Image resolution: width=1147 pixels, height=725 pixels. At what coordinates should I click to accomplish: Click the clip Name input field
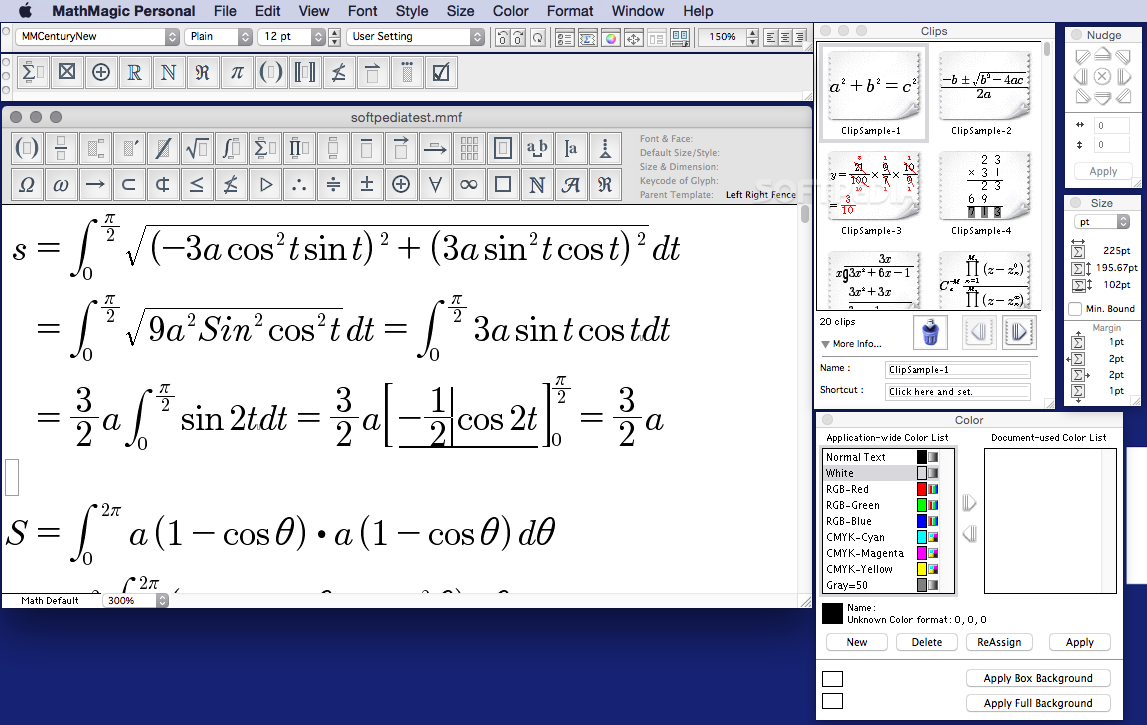pyautogui.click(x=958, y=369)
